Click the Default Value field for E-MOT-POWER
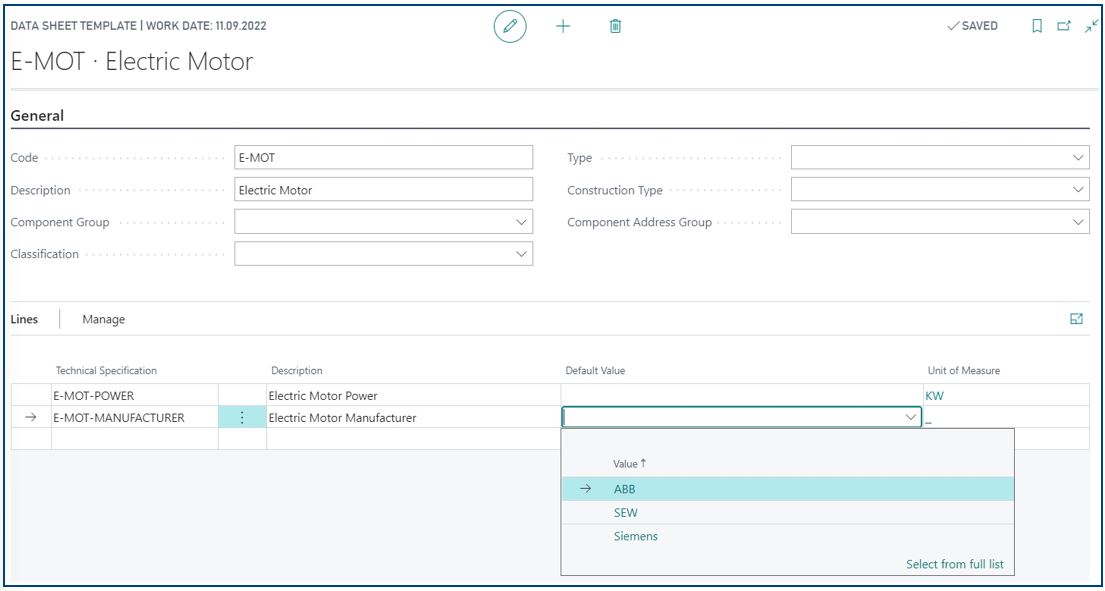The image size is (1105, 591). [741, 396]
